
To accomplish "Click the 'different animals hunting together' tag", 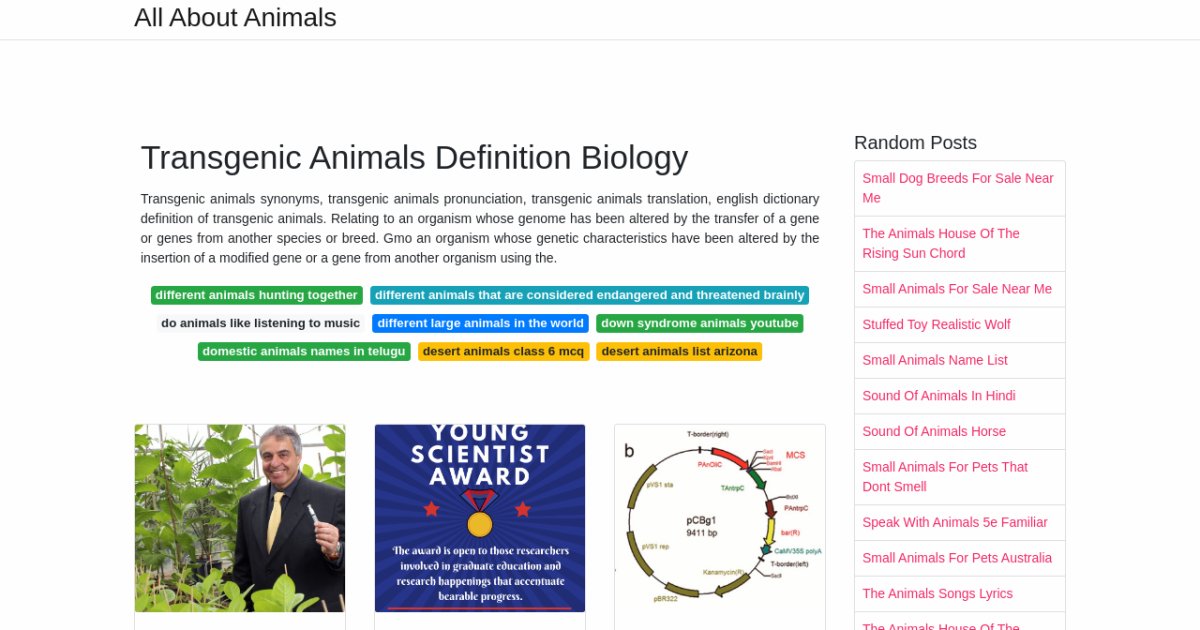I will point(256,295).
